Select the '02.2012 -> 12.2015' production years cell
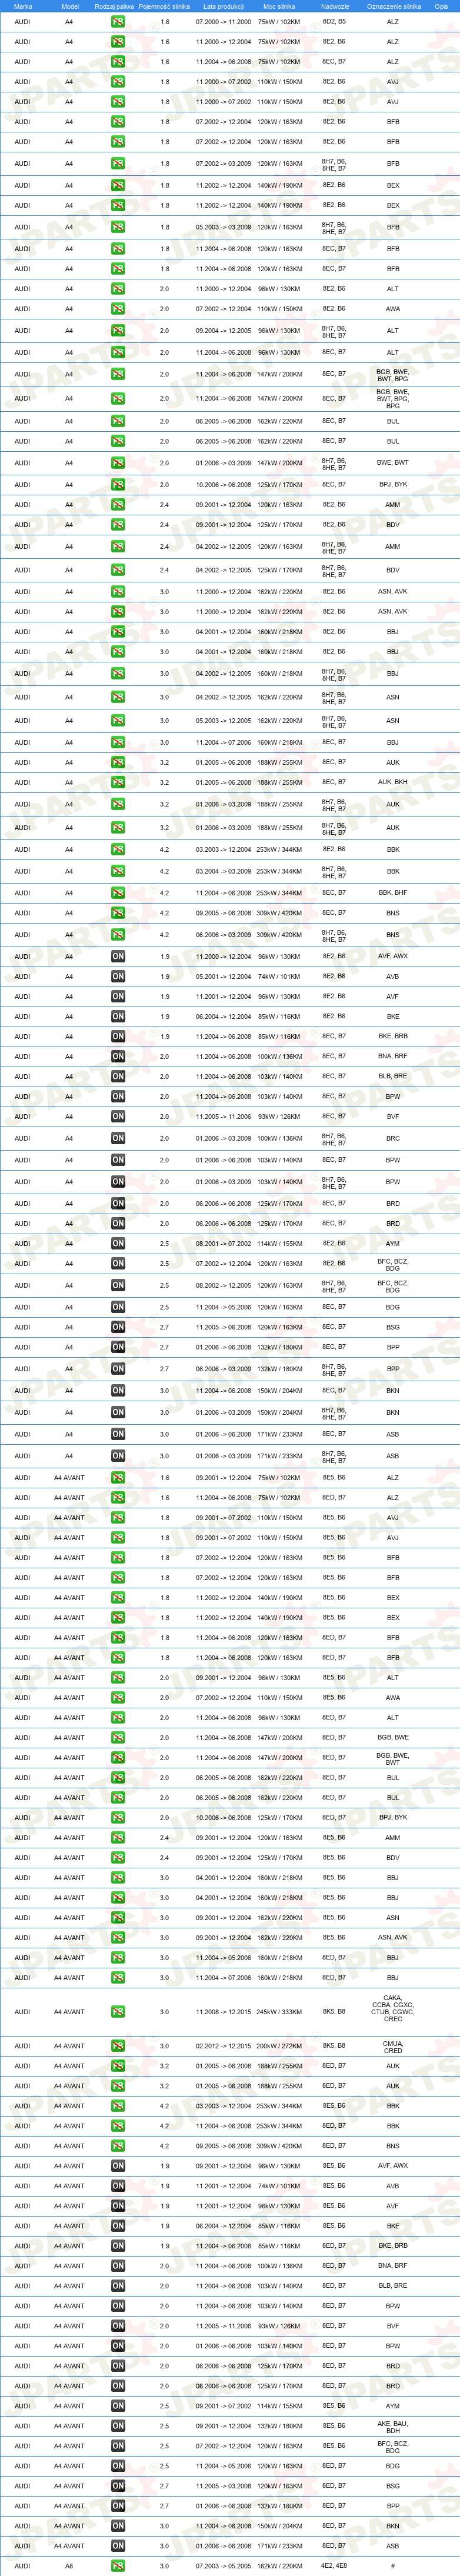The width and height of the screenshot is (460, 2576). pos(223,2046)
